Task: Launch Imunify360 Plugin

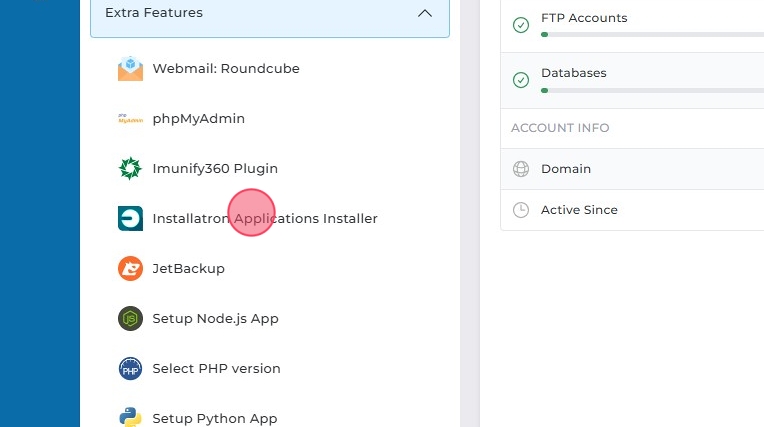Action: point(215,169)
